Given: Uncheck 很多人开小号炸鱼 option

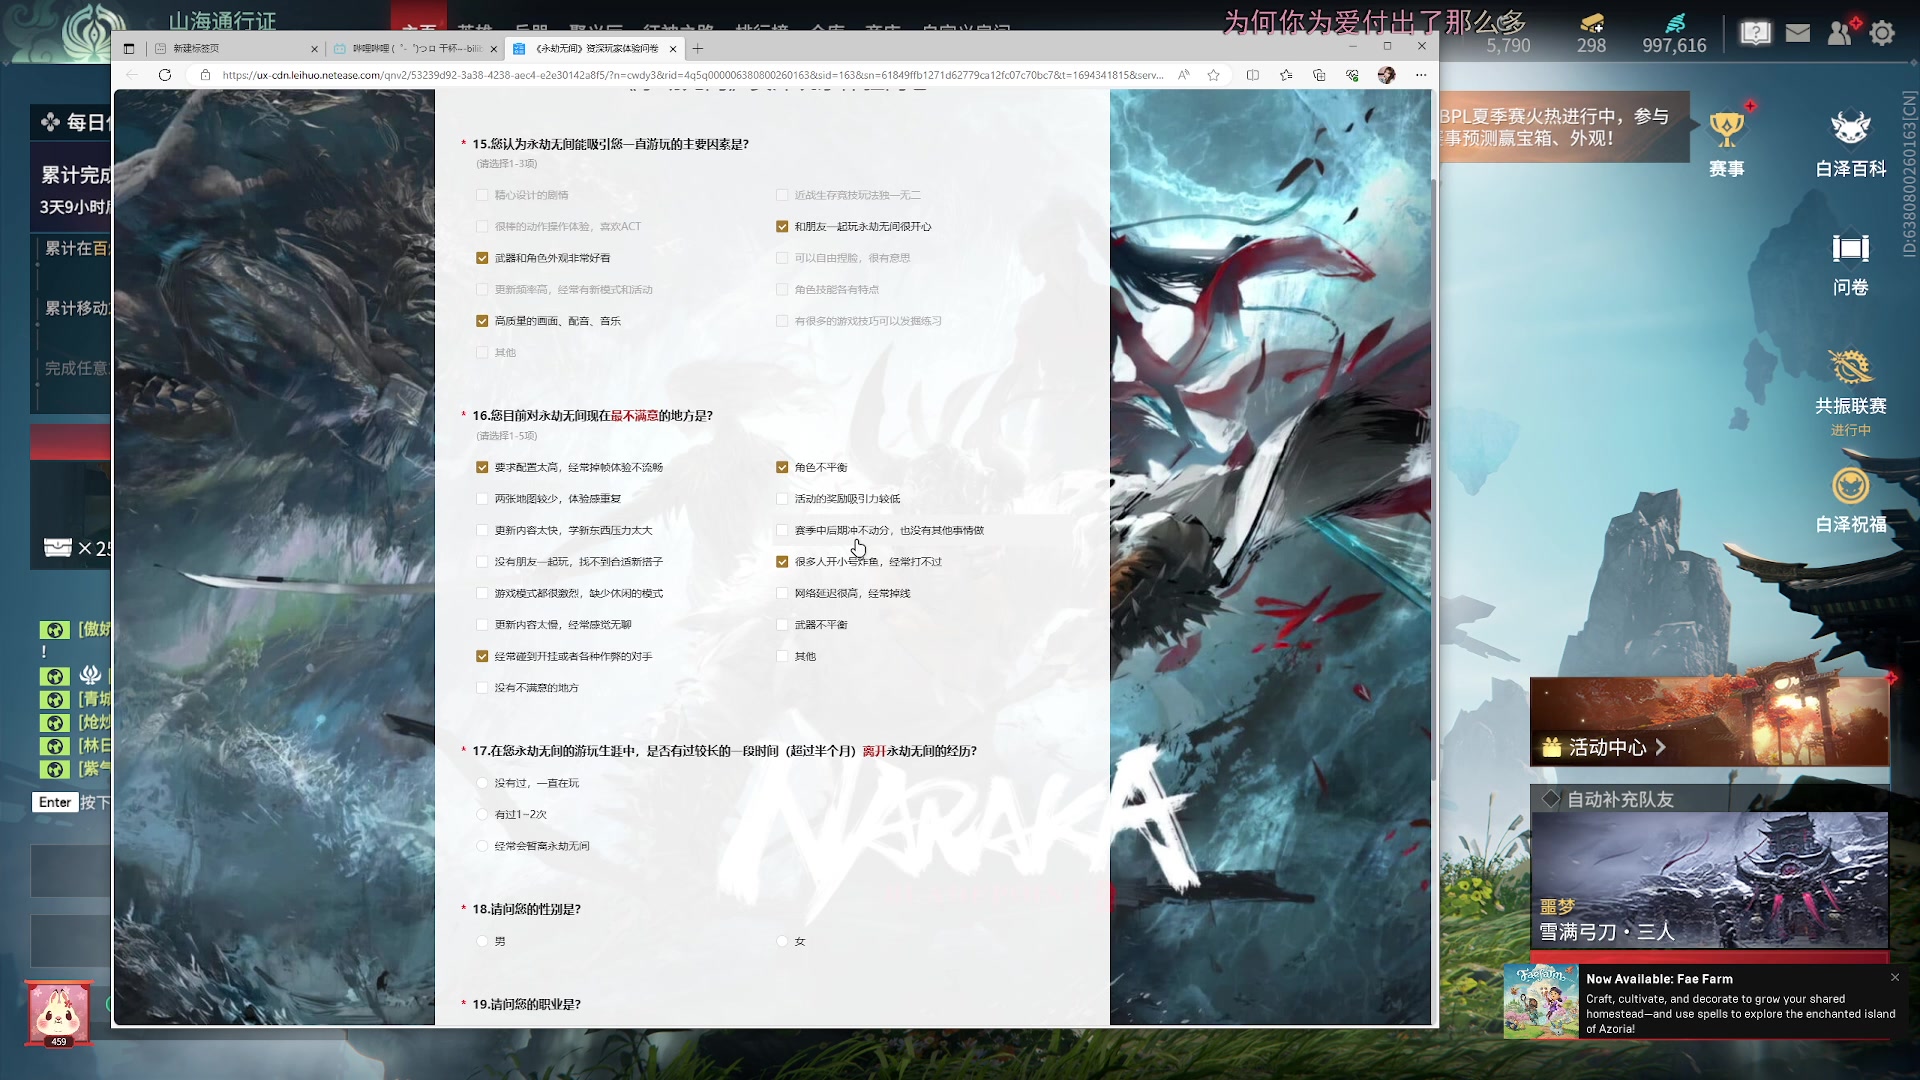Looking at the screenshot, I should pos(782,562).
